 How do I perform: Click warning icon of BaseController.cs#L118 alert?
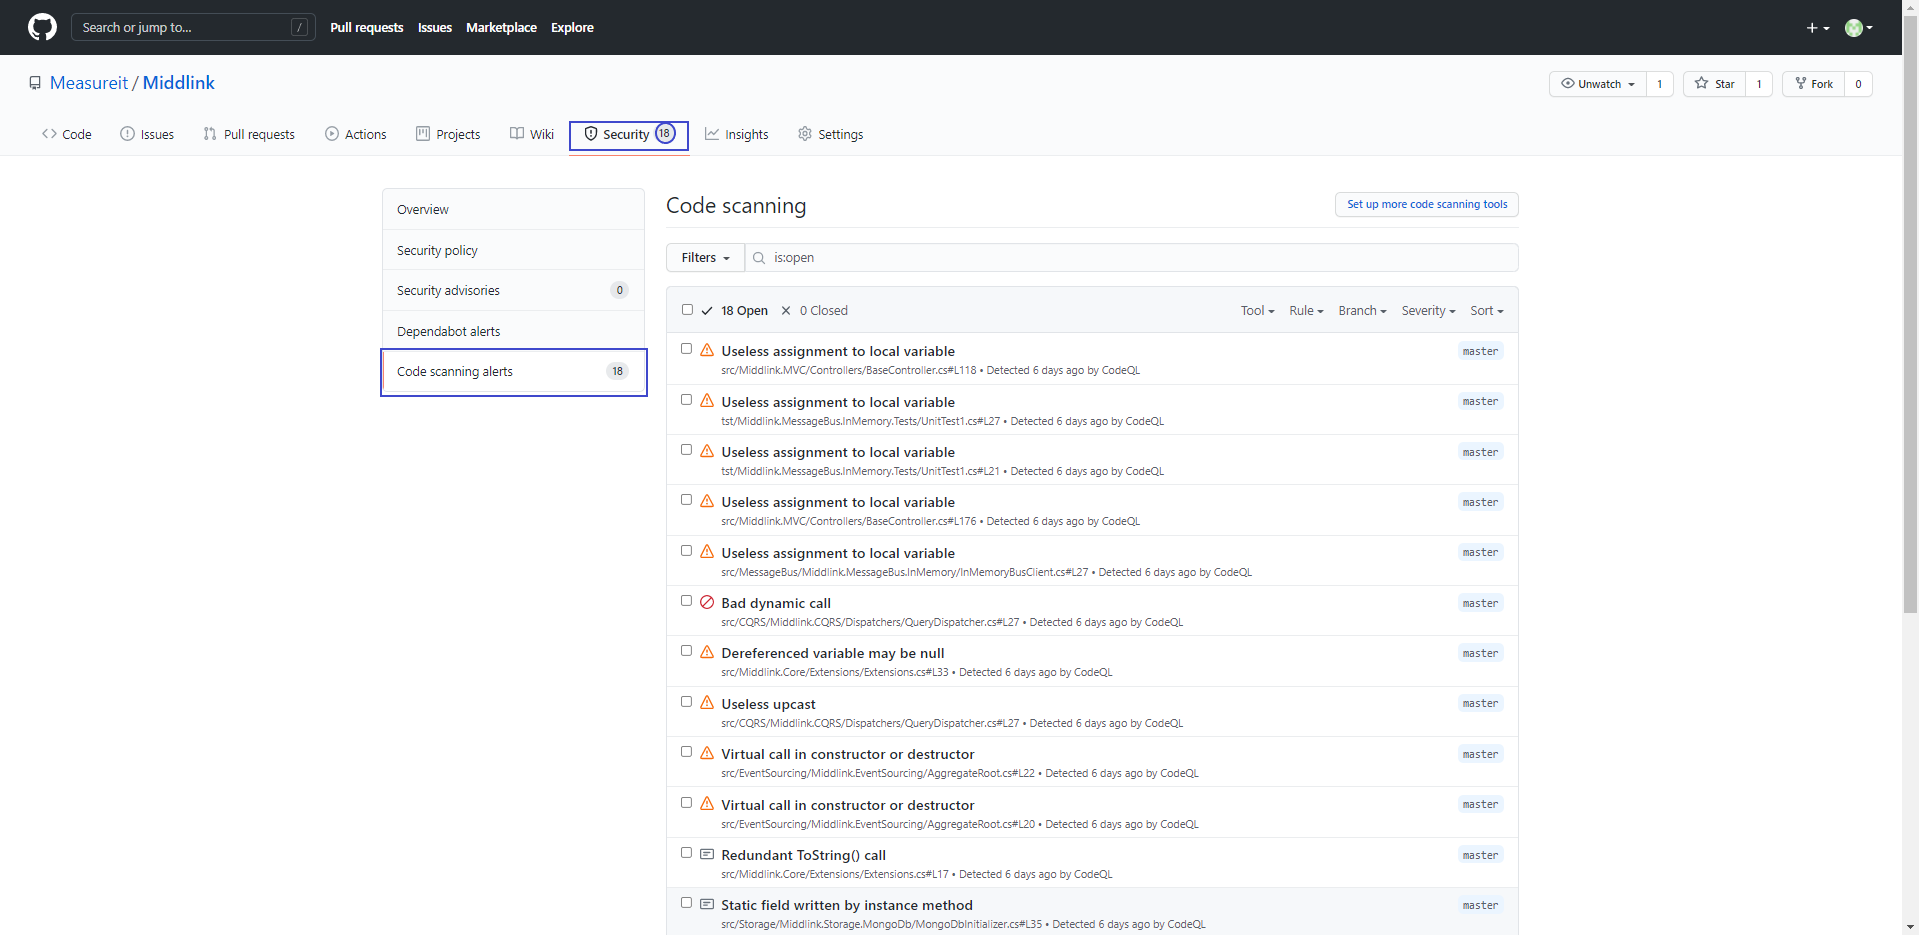707,350
